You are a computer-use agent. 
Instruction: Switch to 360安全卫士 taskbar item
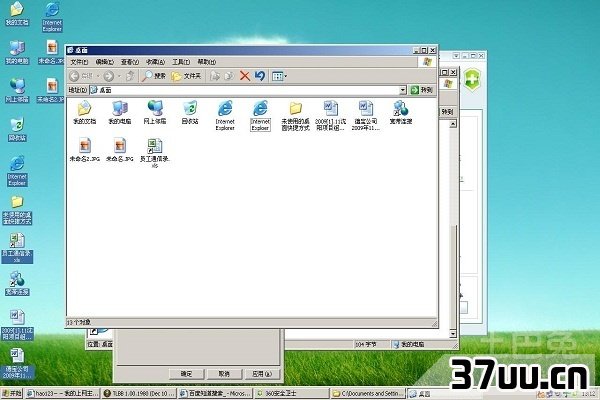(x=292, y=393)
